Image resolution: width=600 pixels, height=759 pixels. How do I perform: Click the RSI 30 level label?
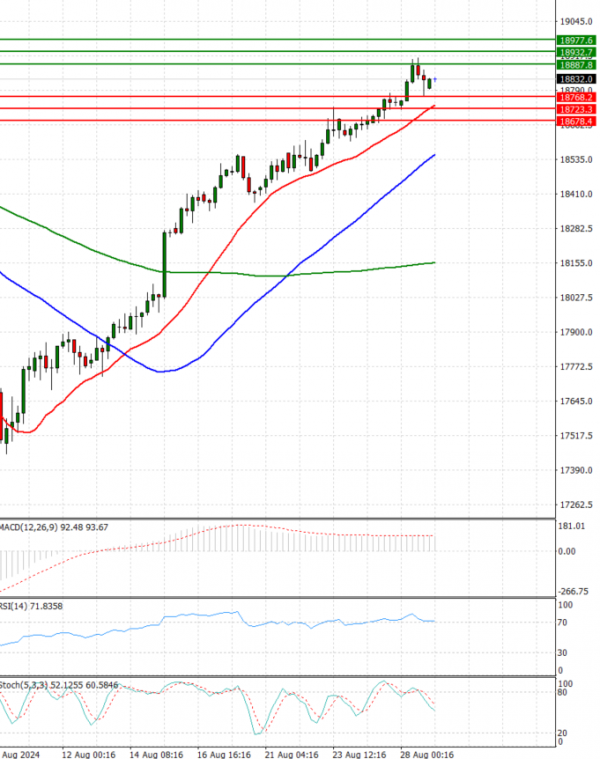click(562, 653)
